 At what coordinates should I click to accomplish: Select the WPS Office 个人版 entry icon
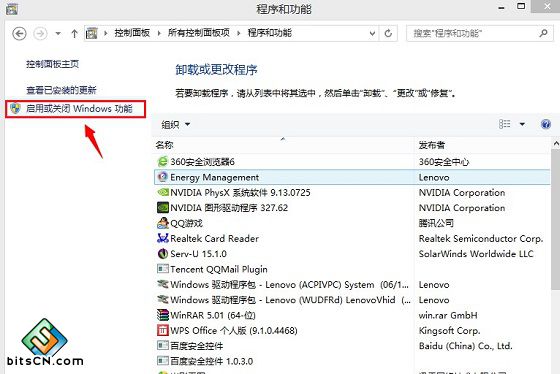162,330
